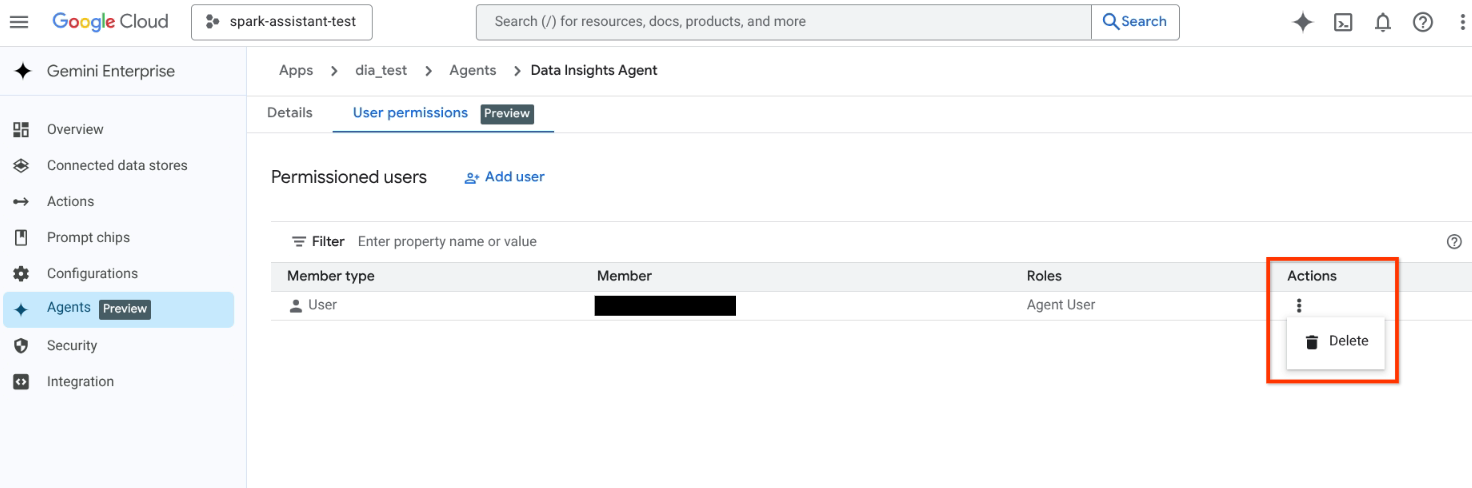Open the help question mark menu
The height and width of the screenshot is (488, 1472).
1422,22
